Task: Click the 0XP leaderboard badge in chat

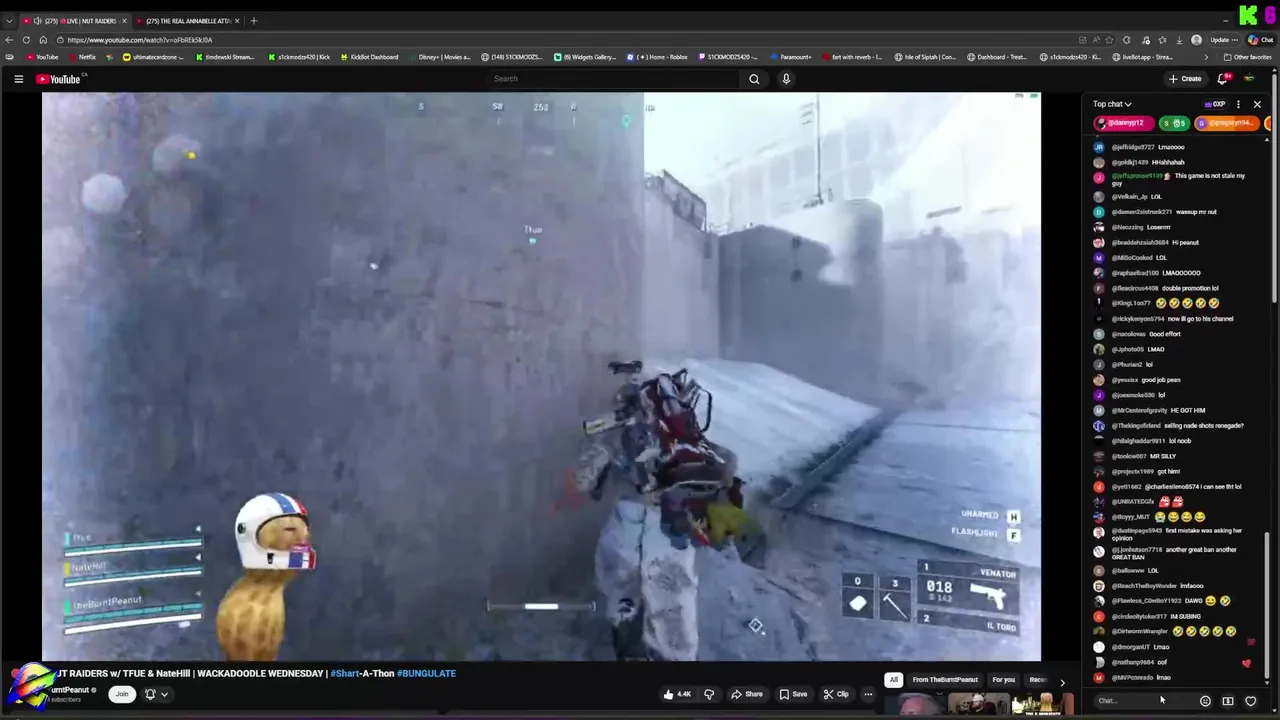Action: (1215, 104)
